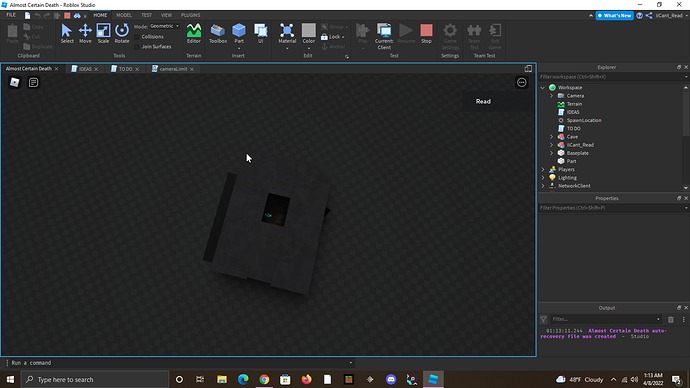The width and height of the screenshot is (690, 388).
Task: Select Terrain in the Explorer
Action: tap(574, 104)
